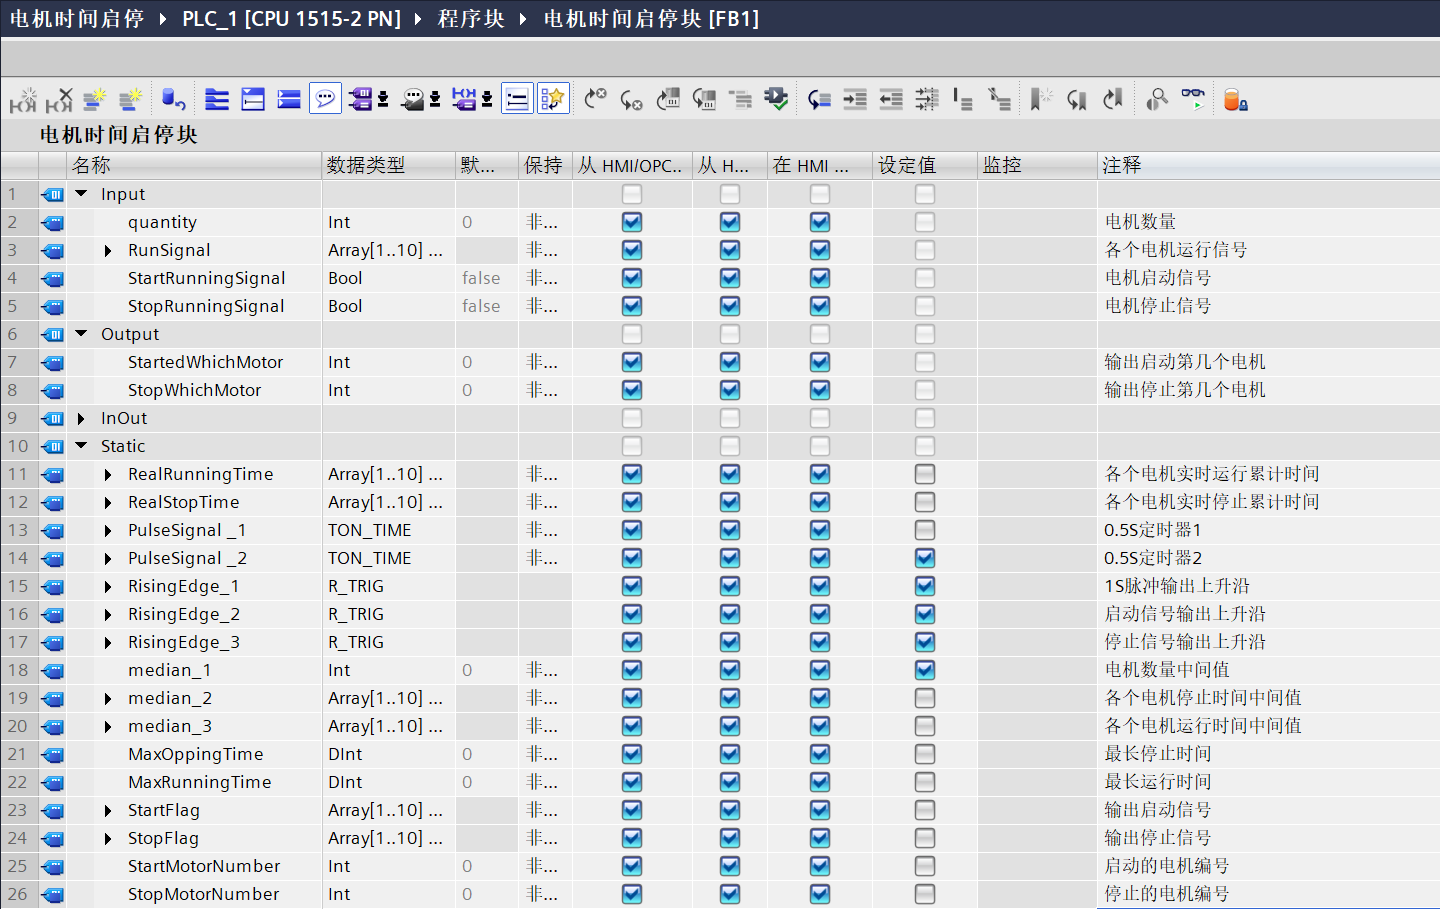This screenshot has height=909, width=1440.
Task: Check the setpoint box for RunSignal
Action: pyautogui.click(x=925, y=250)
